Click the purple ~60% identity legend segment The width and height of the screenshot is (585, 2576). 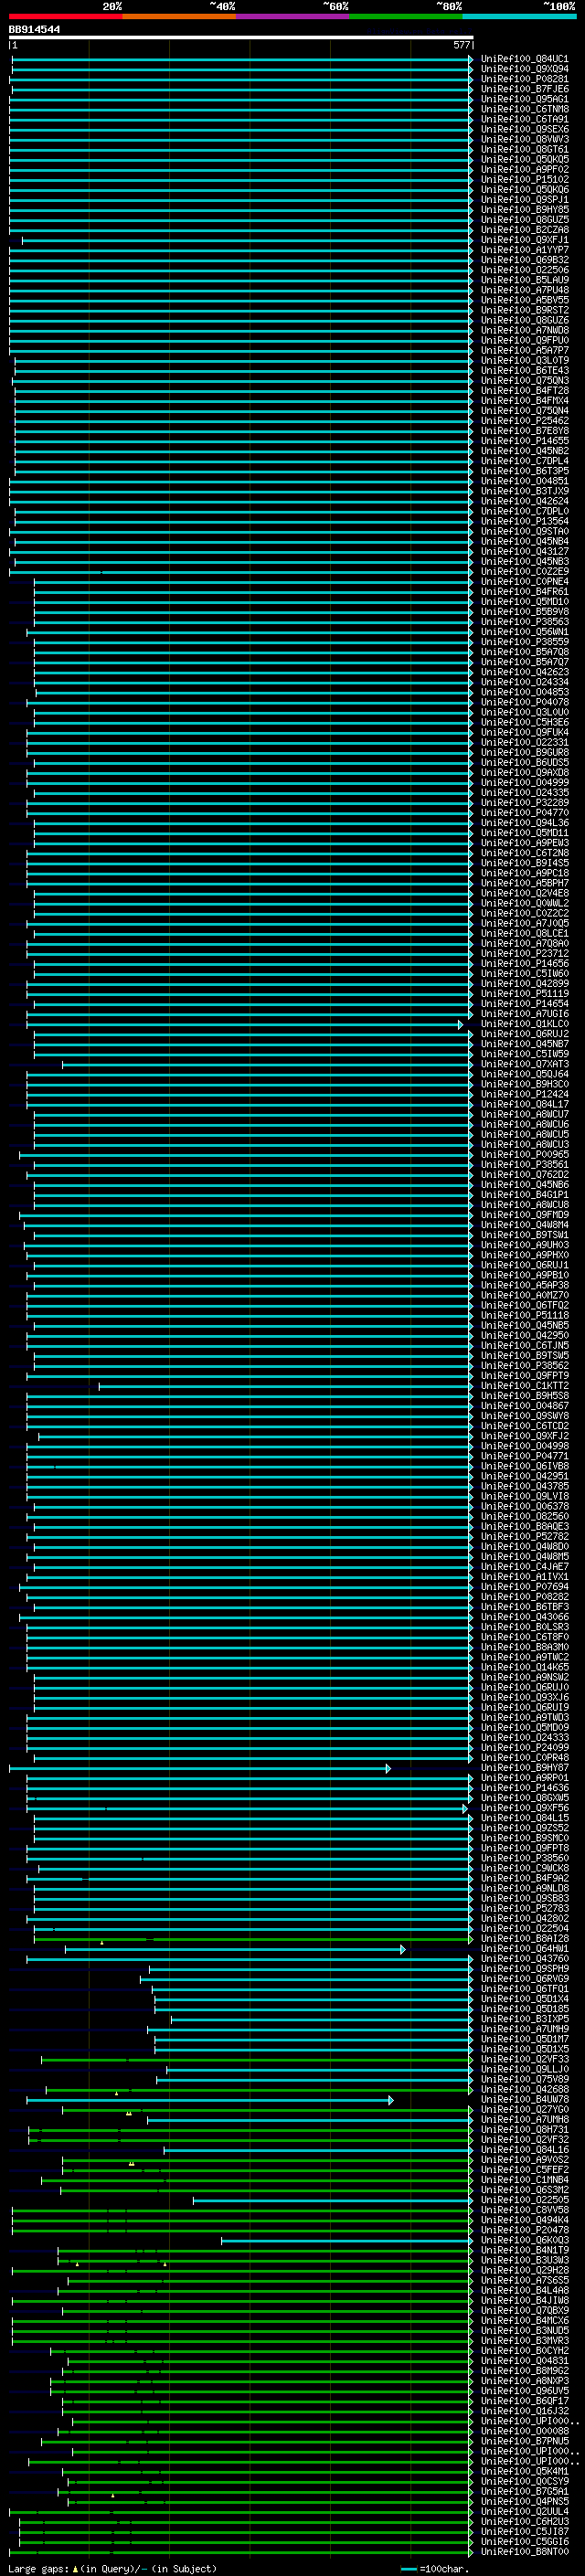click(x=292, y=16)
